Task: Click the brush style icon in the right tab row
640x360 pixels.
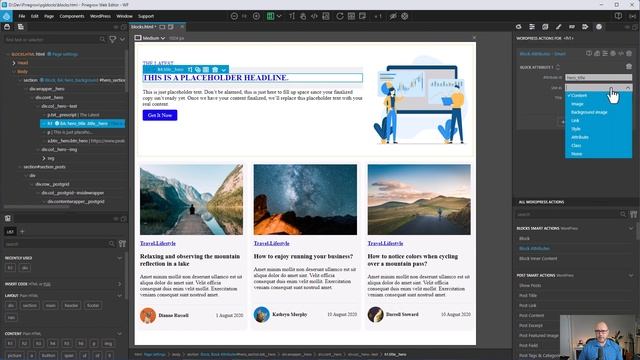Action: (x=558, y=27)
